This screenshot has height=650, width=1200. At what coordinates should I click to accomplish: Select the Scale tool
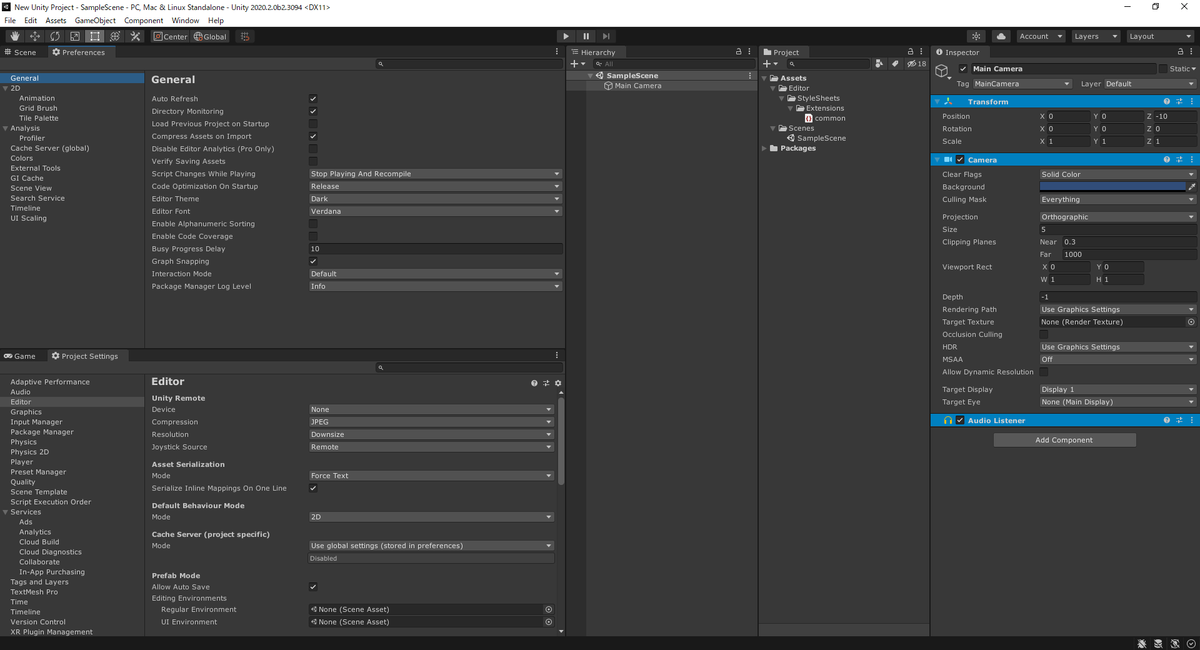(x=75, y=36)
